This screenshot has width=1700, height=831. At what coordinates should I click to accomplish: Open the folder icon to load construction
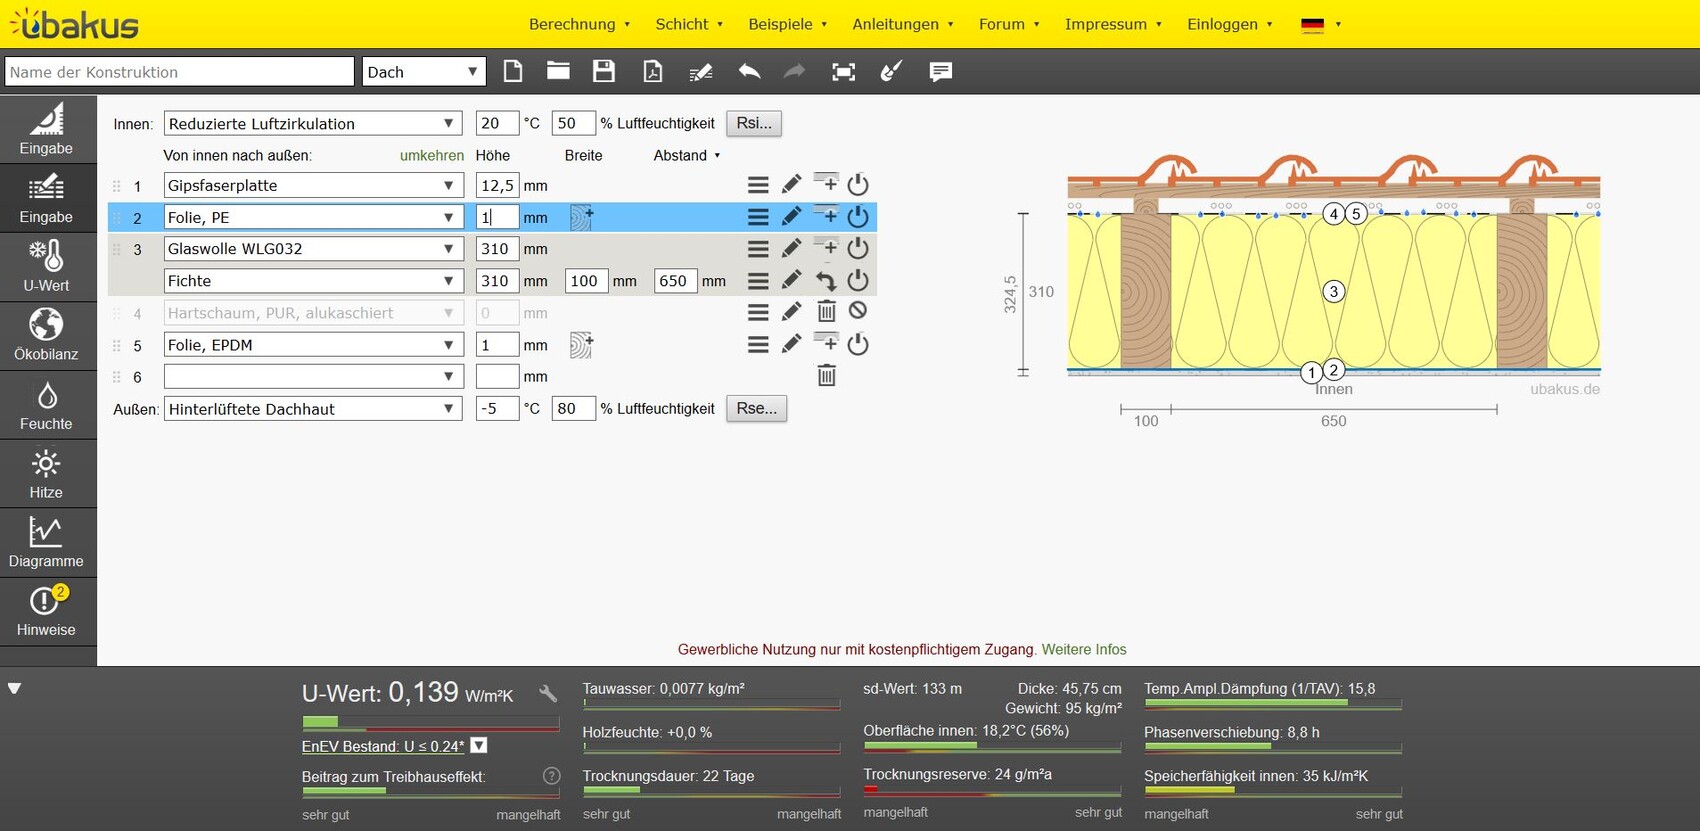click(x=558, y=71)
